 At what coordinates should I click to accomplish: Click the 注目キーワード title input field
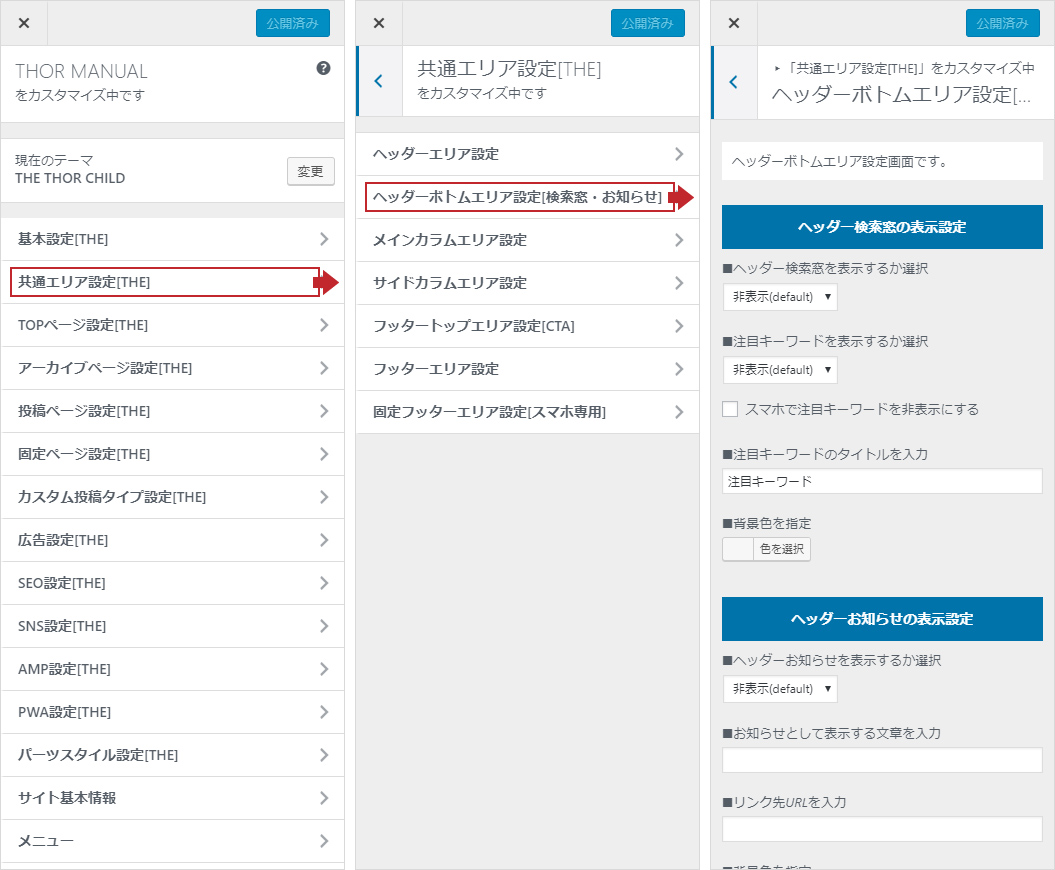(x=881, y=481)
